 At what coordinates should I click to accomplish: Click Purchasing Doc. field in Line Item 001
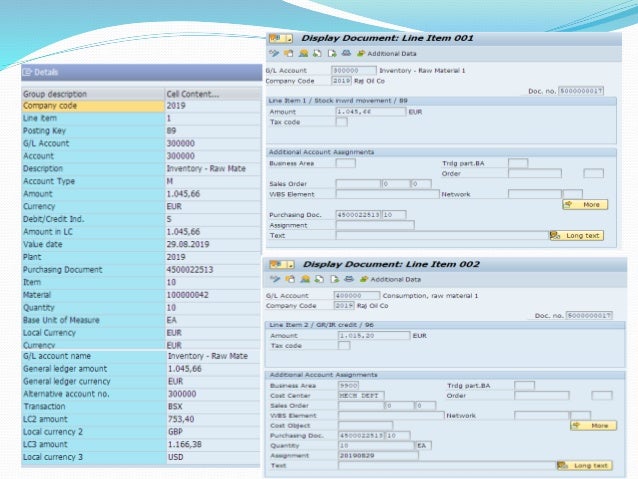click(357, 213)
